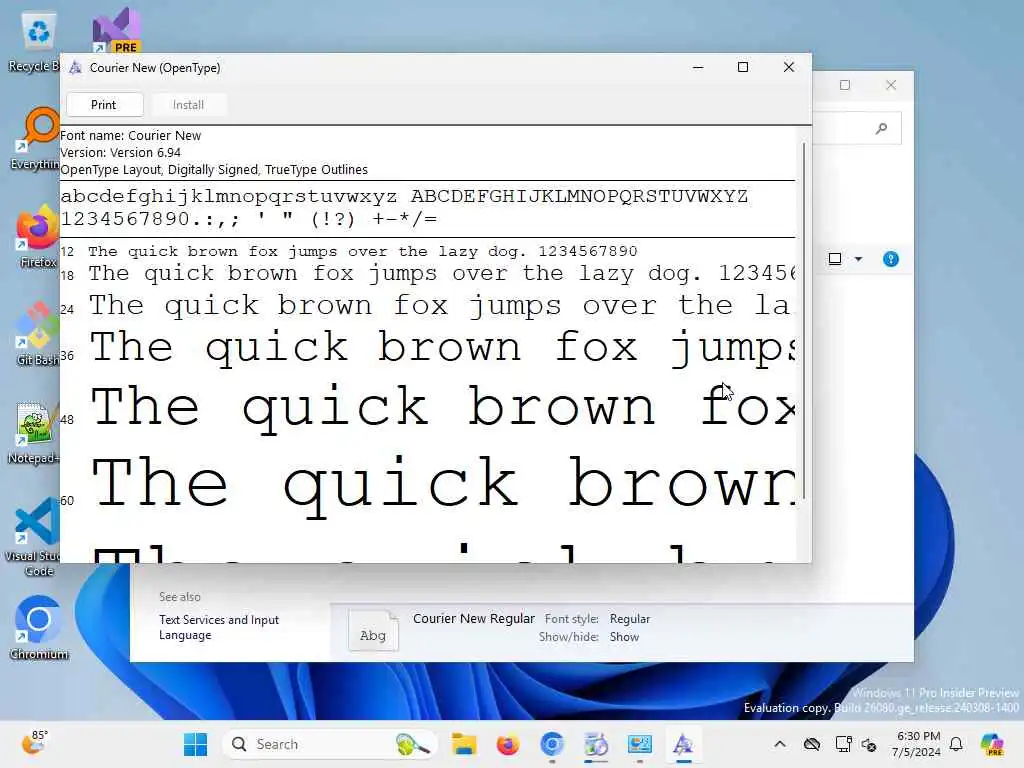Image resolution: width=1024 pixels, height=768 pixels.
Task: Open the blue Help icon in Fonts window
Action: 891,259
